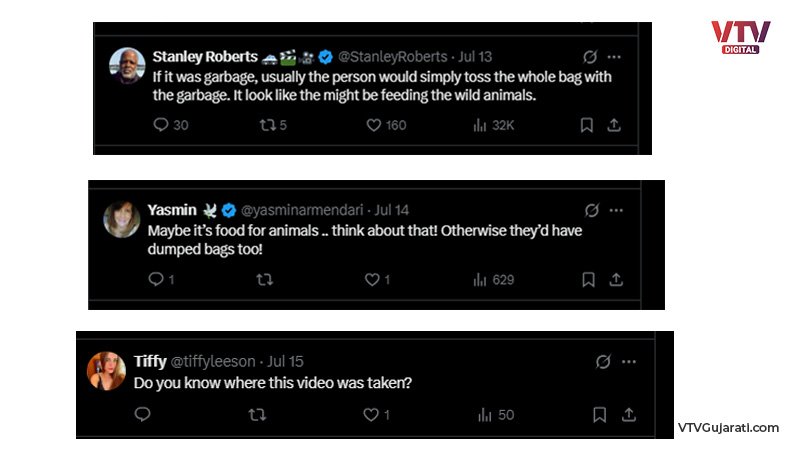Image resolution: width=800 pixels, height=450 pixels.
Task: Open more options on Stanley Roberts' tweet
Action: pos(614,57)
